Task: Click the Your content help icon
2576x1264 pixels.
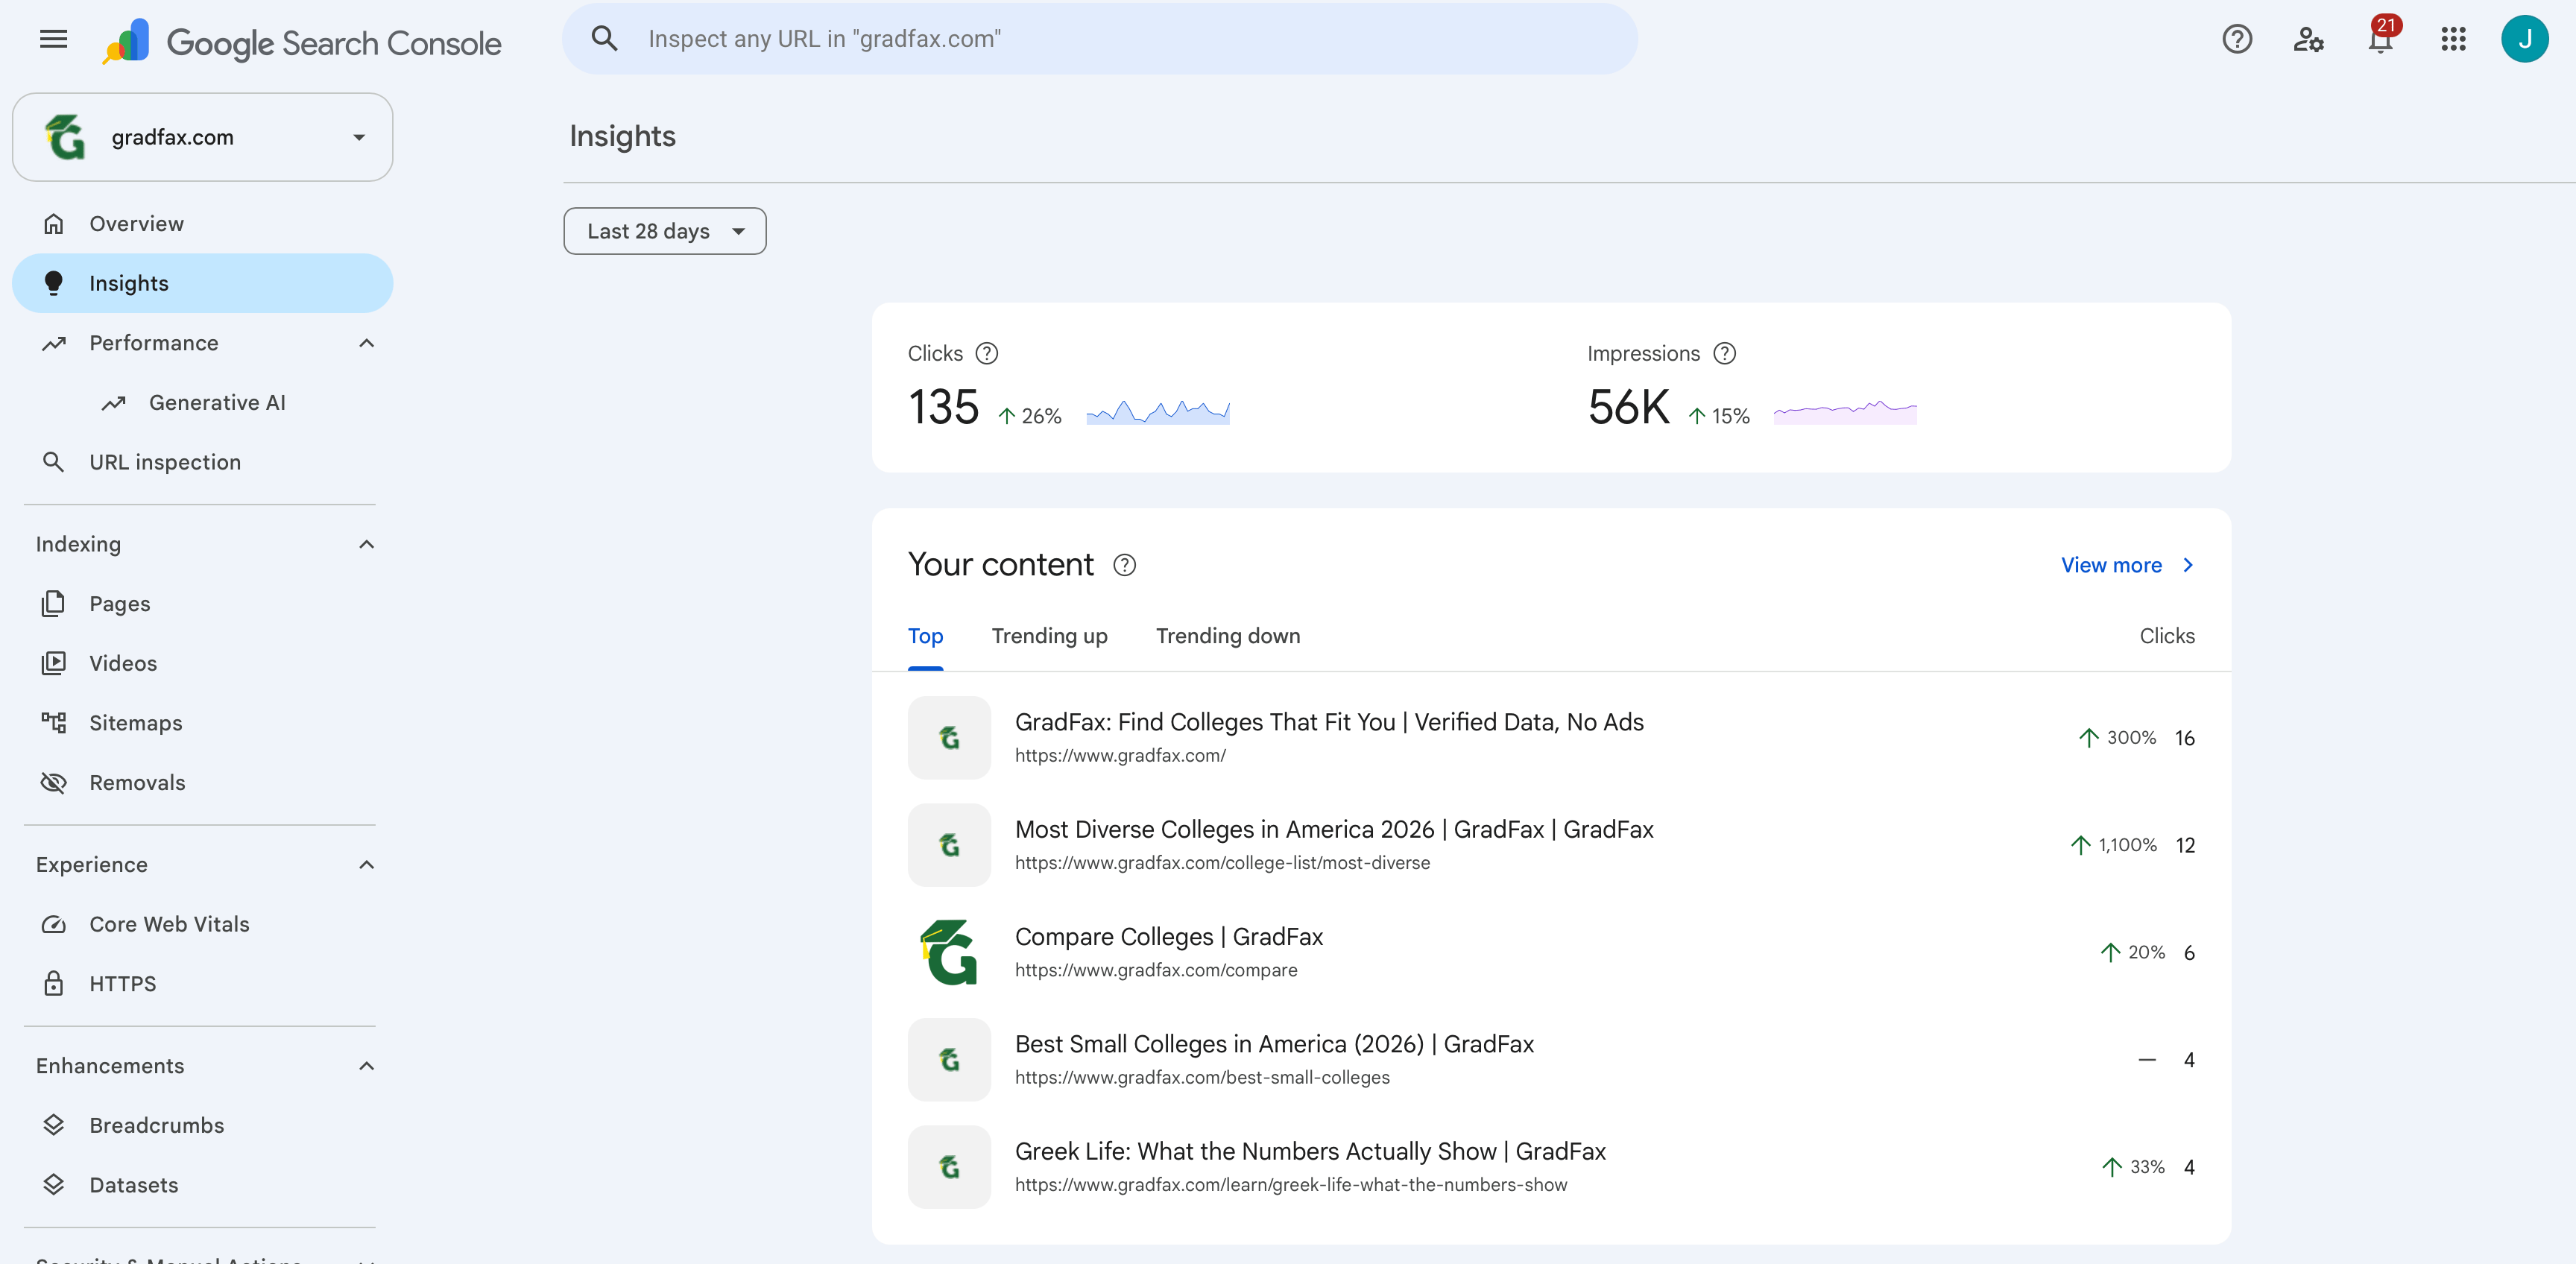Action: point(1124,565)
